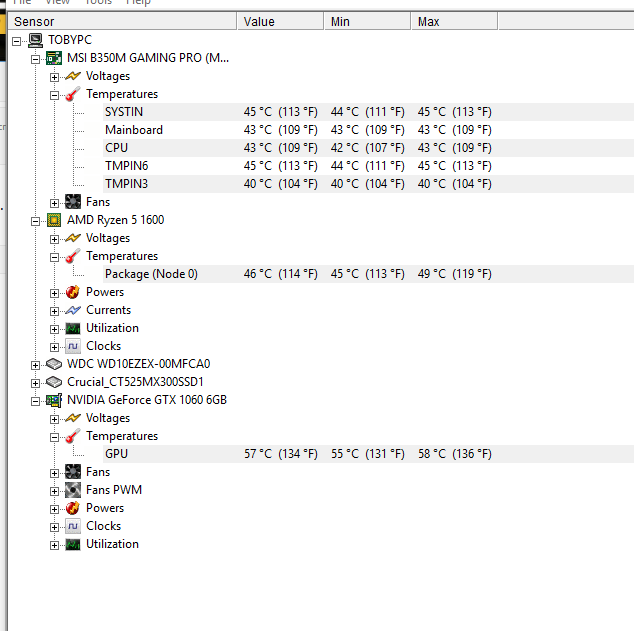634x631 pixels.
Task: Click the Ryzen Currents blue wave icon
Action: [x=73, y=310]
